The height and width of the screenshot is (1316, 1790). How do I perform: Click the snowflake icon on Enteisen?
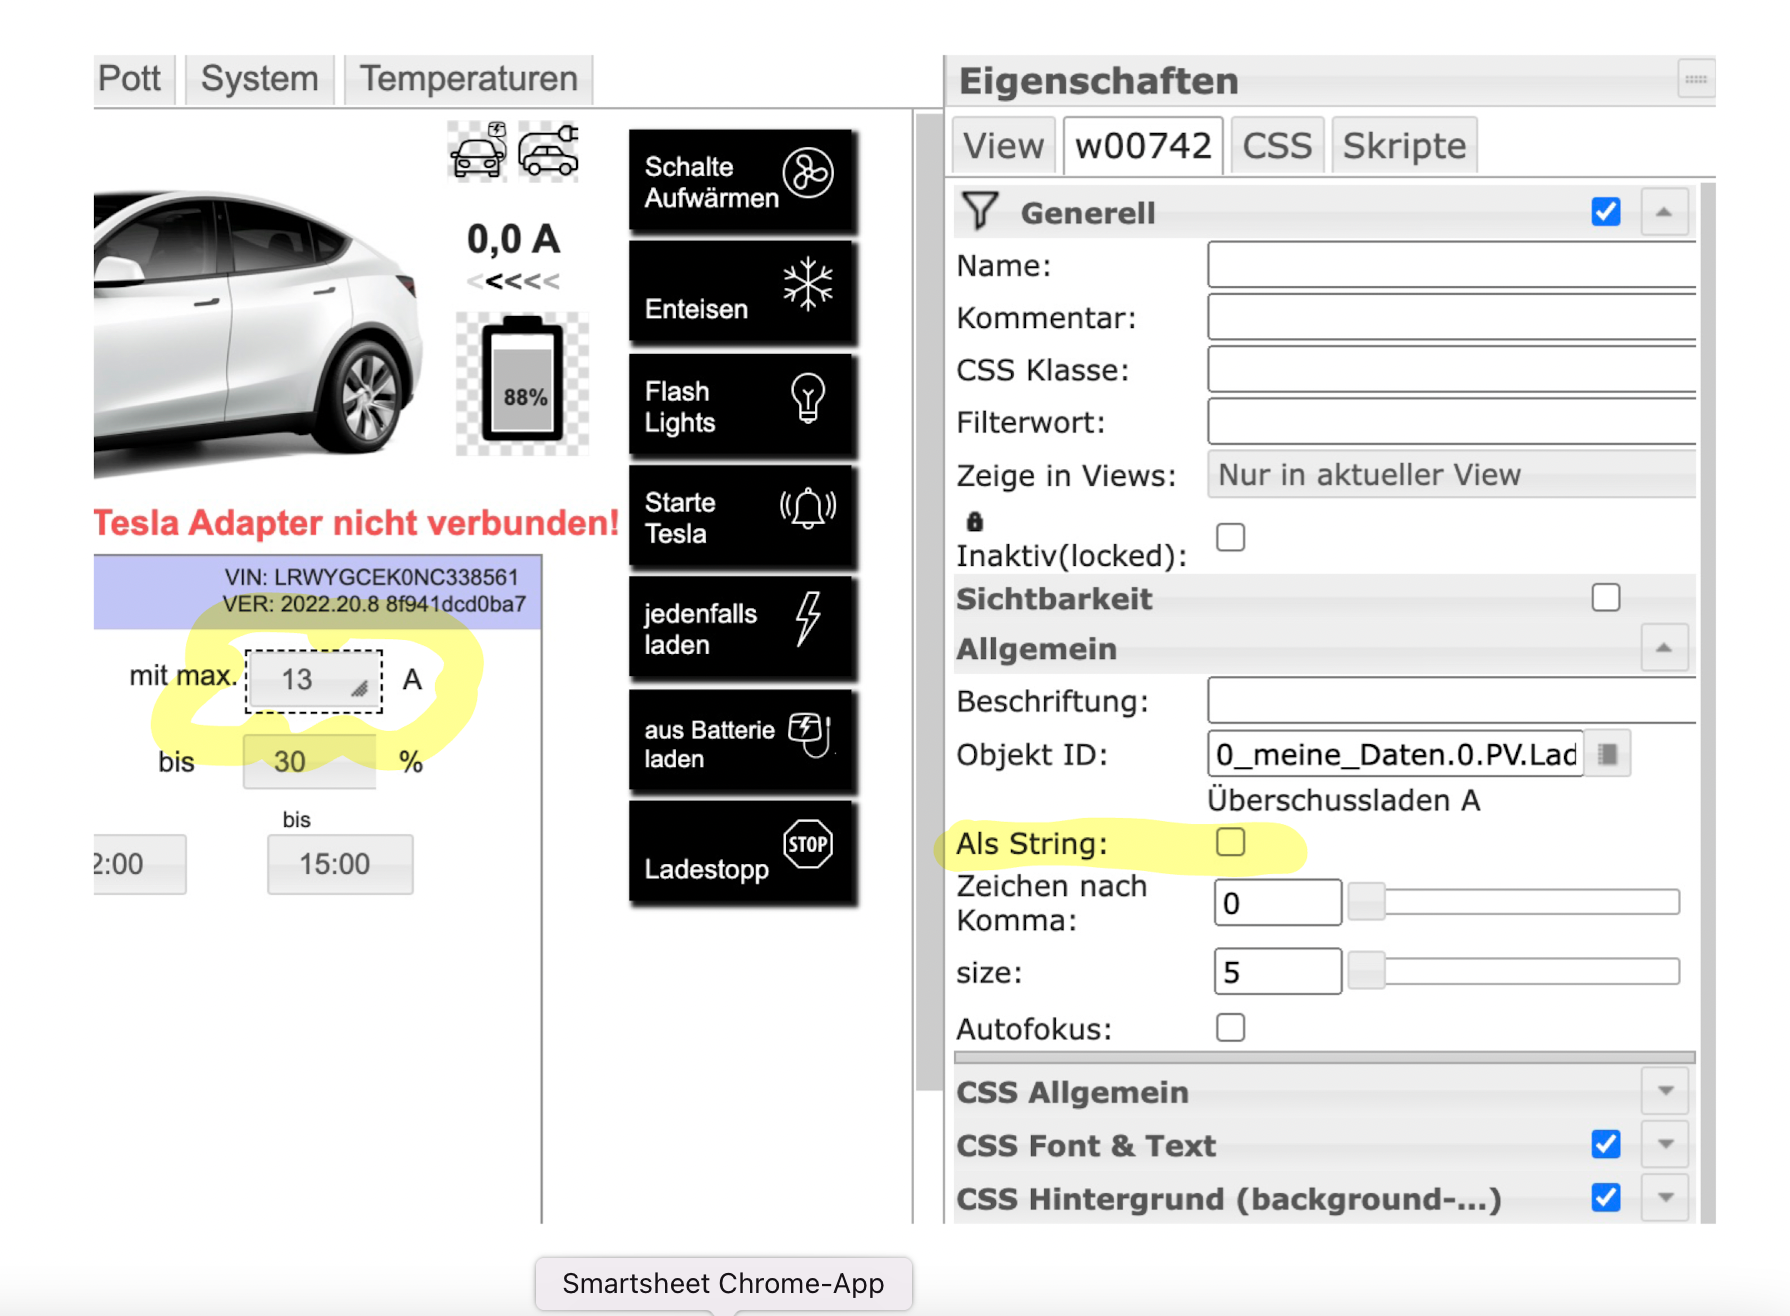click(808, 284)
